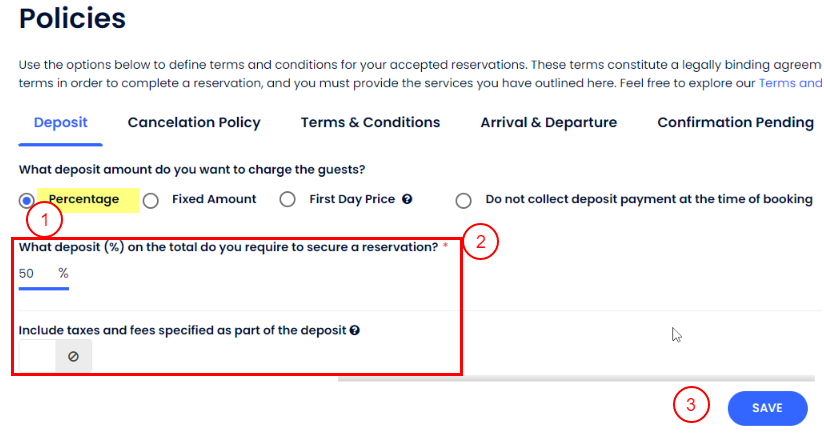Select the First Day Price radio option

click(x=288, y=200)
